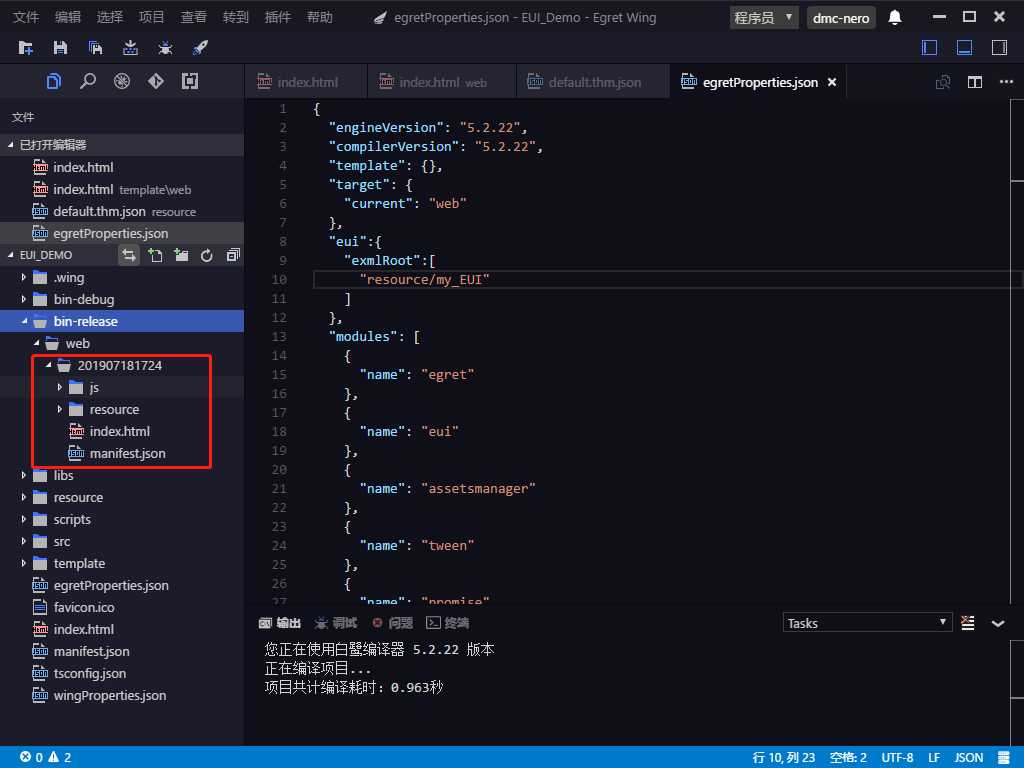Toggle the bottom panel layout icon
The image size is (1024, 768).
(964, 48)
